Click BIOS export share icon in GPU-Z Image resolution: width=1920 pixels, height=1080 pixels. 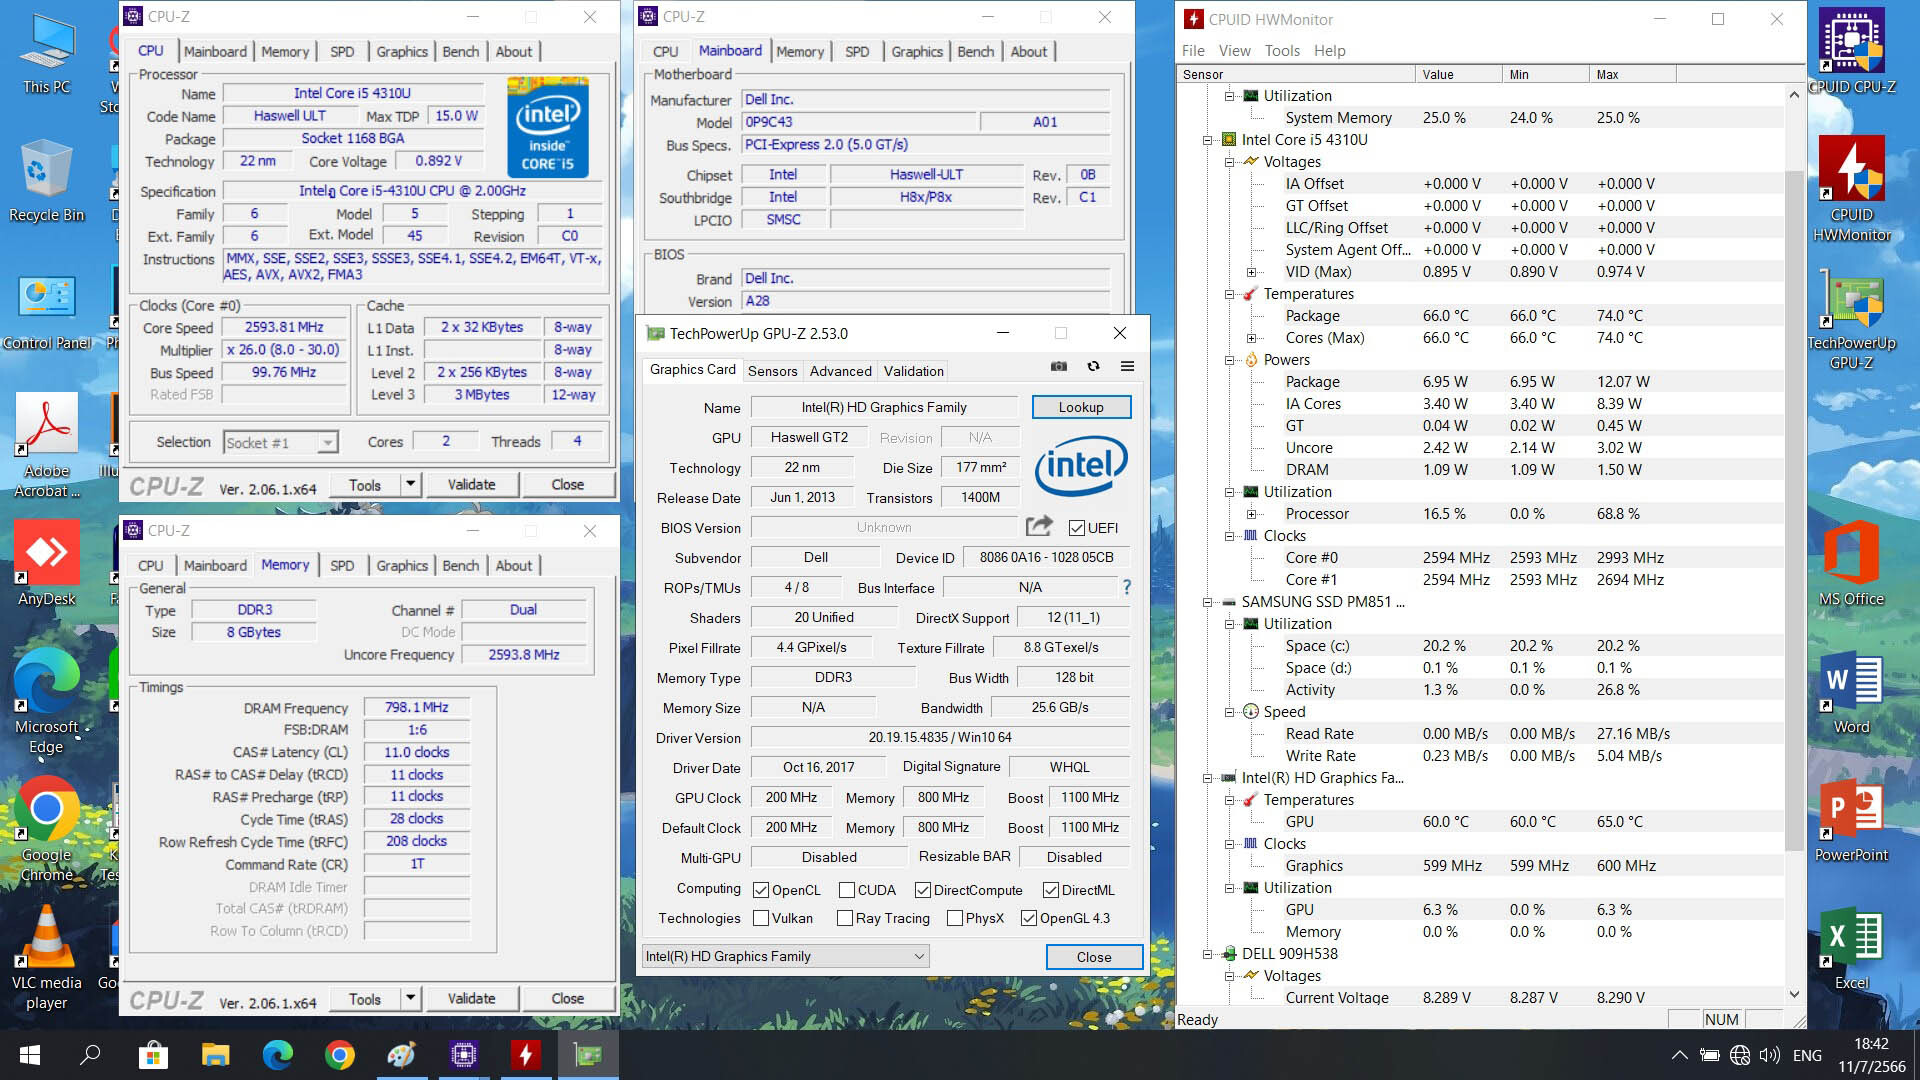[1039, 526]
